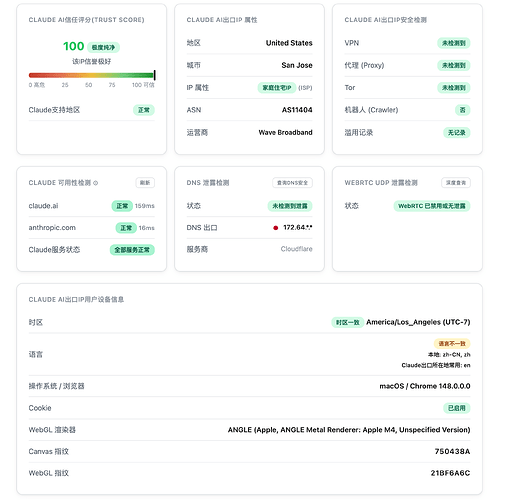The width and height of the screenshot is (519, 500).
Task: Click the black marker at the end of the trust bar
Action: pyautogui.click(x=154, y=75)
